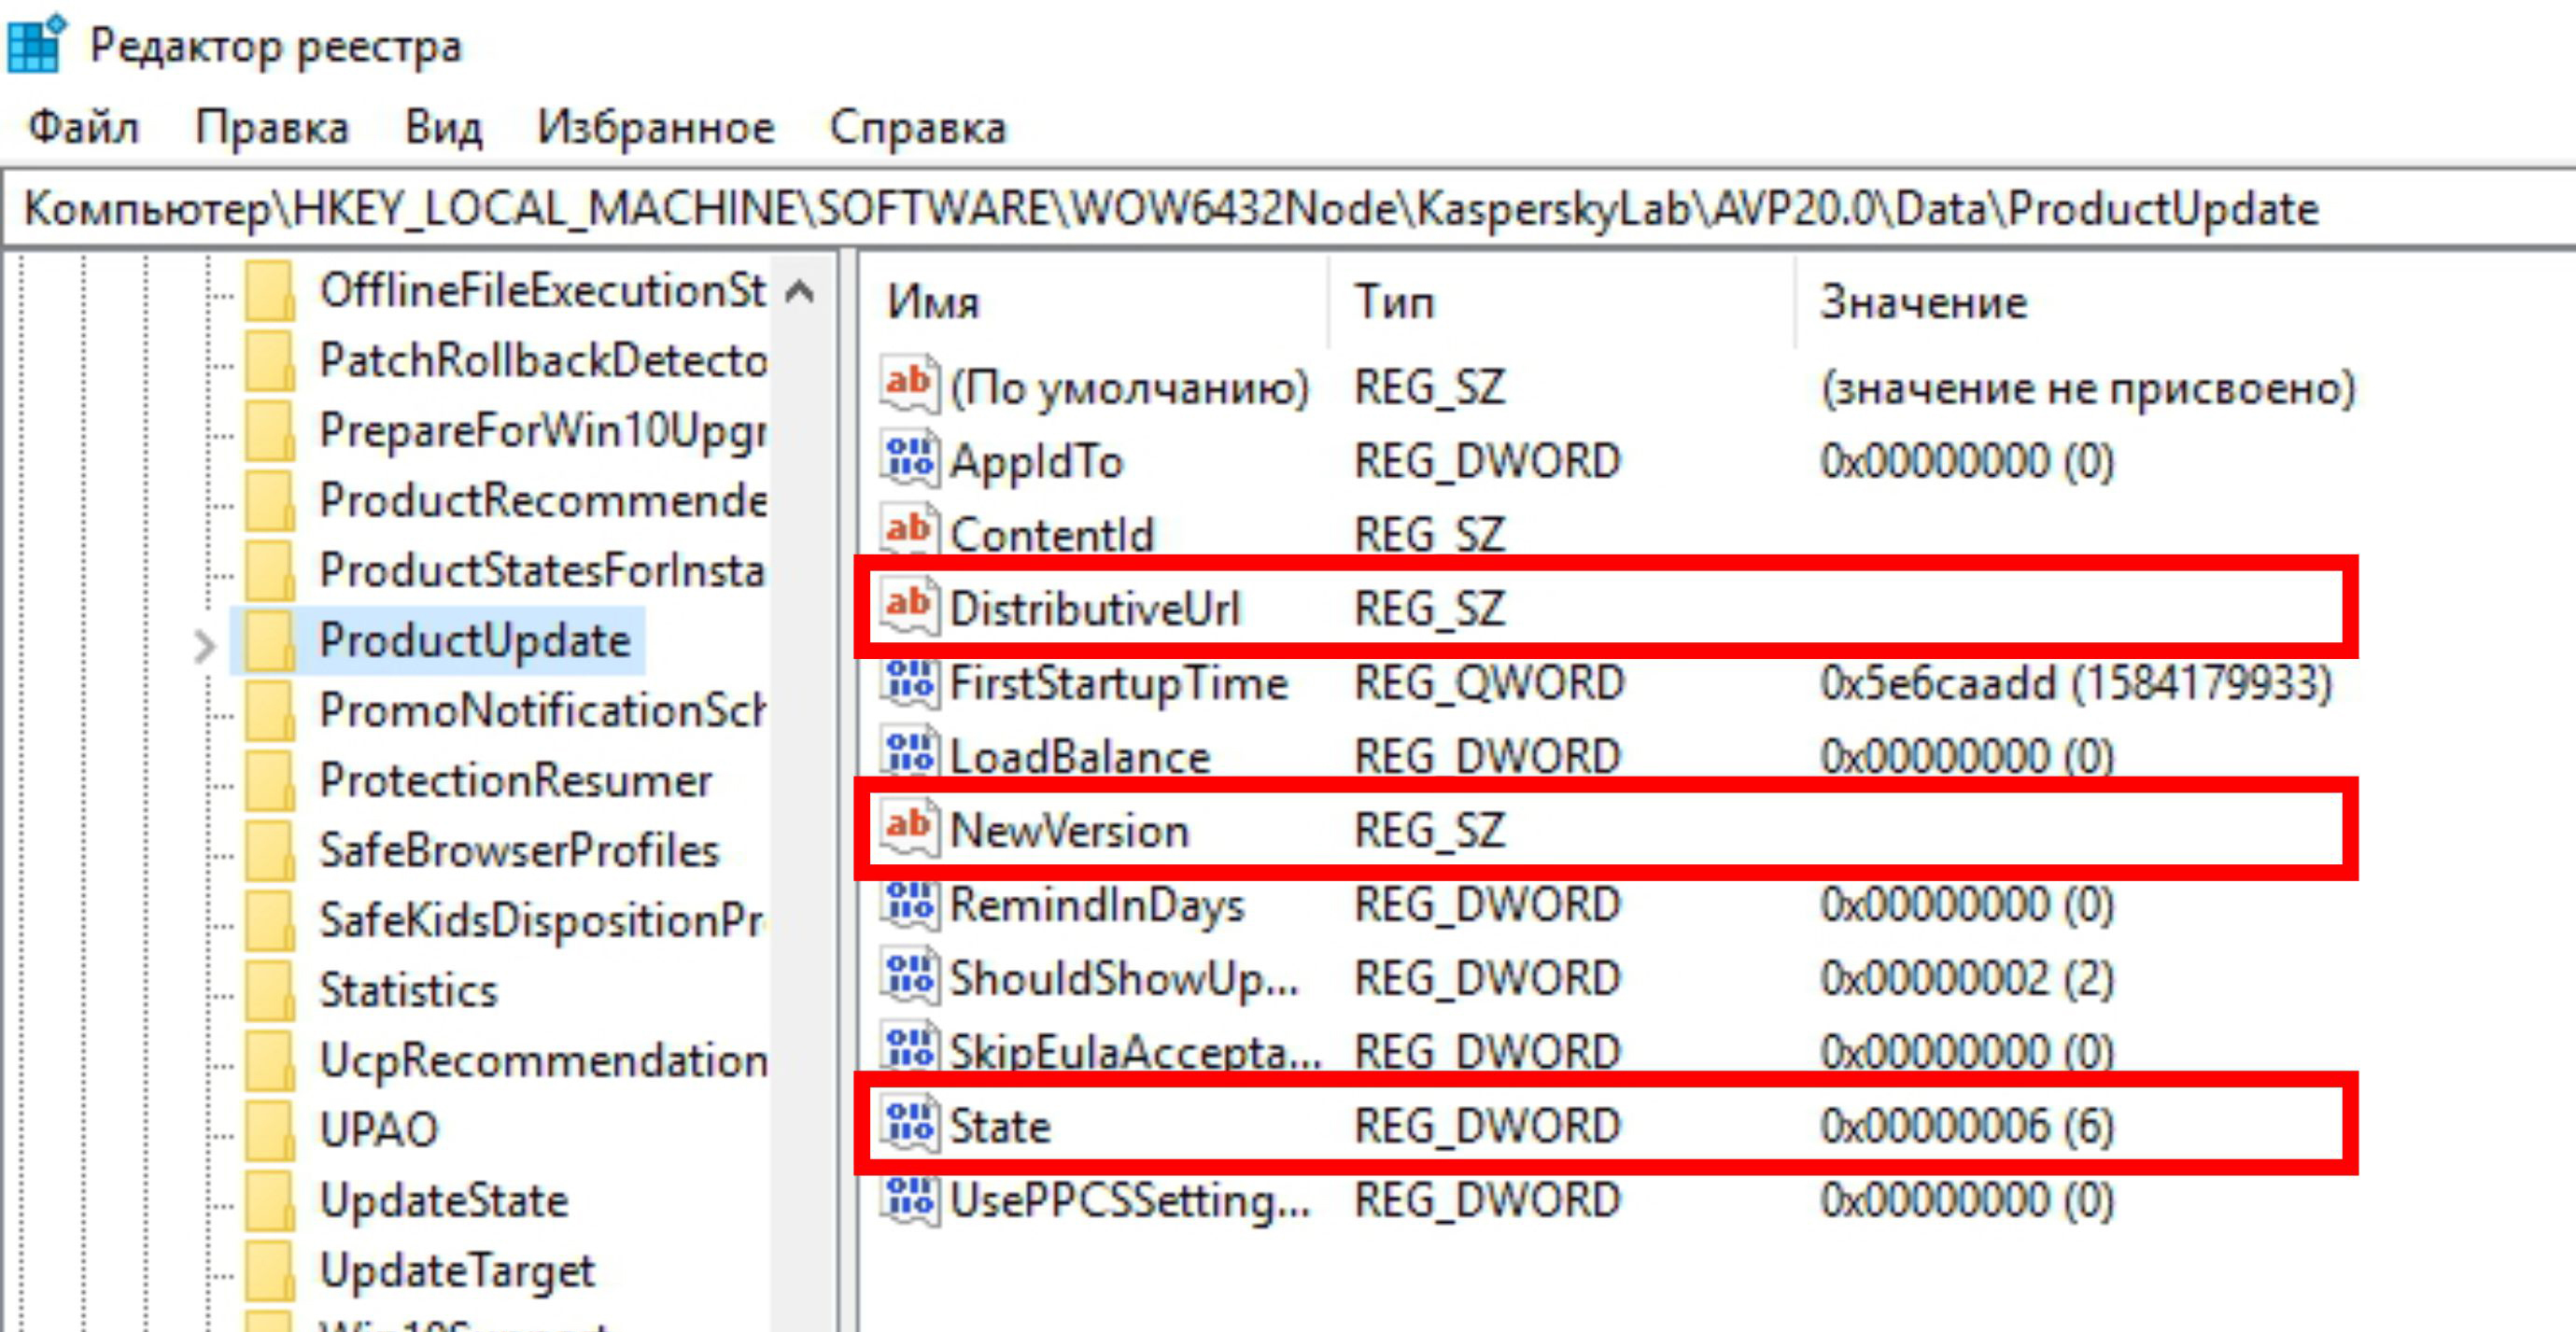Screen dimensions: 2576x1332
Task: Click folder icon of ProductRecommende key
Action: 270,501
